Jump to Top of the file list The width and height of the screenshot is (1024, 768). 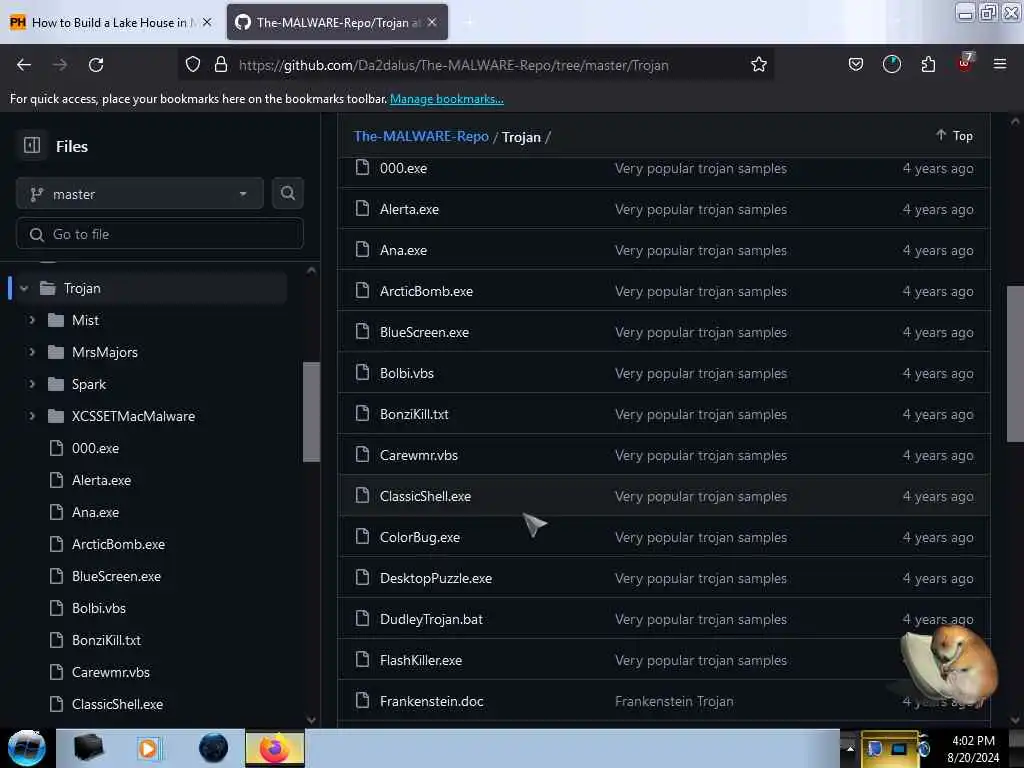pyautogui.click(x=954, y=135)
